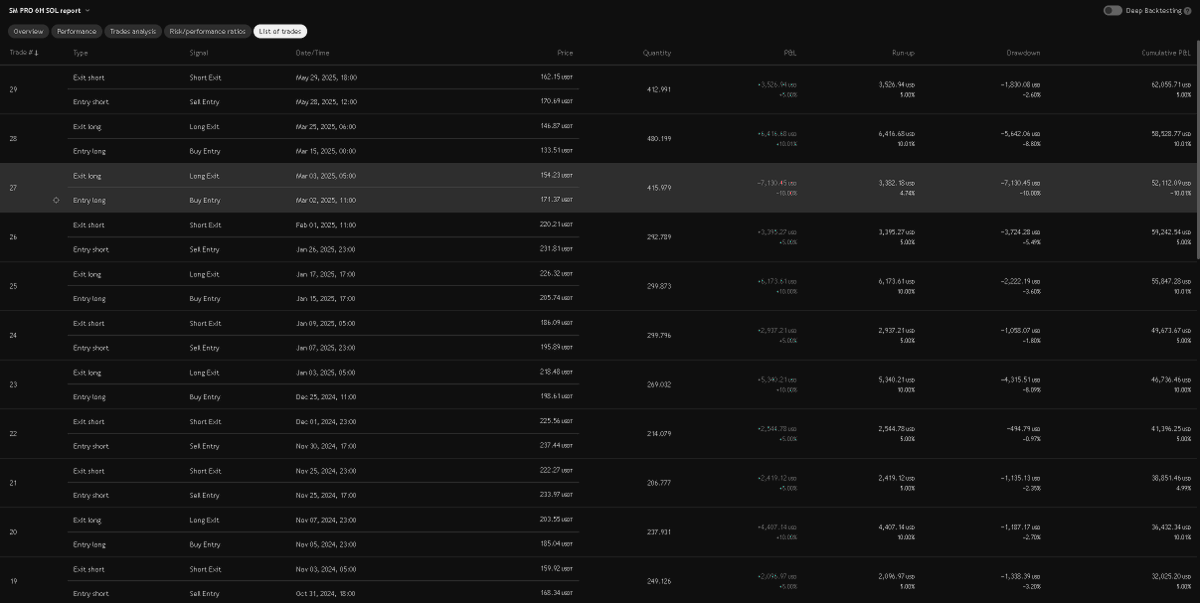Open the Performance tab

coord(76,31)
